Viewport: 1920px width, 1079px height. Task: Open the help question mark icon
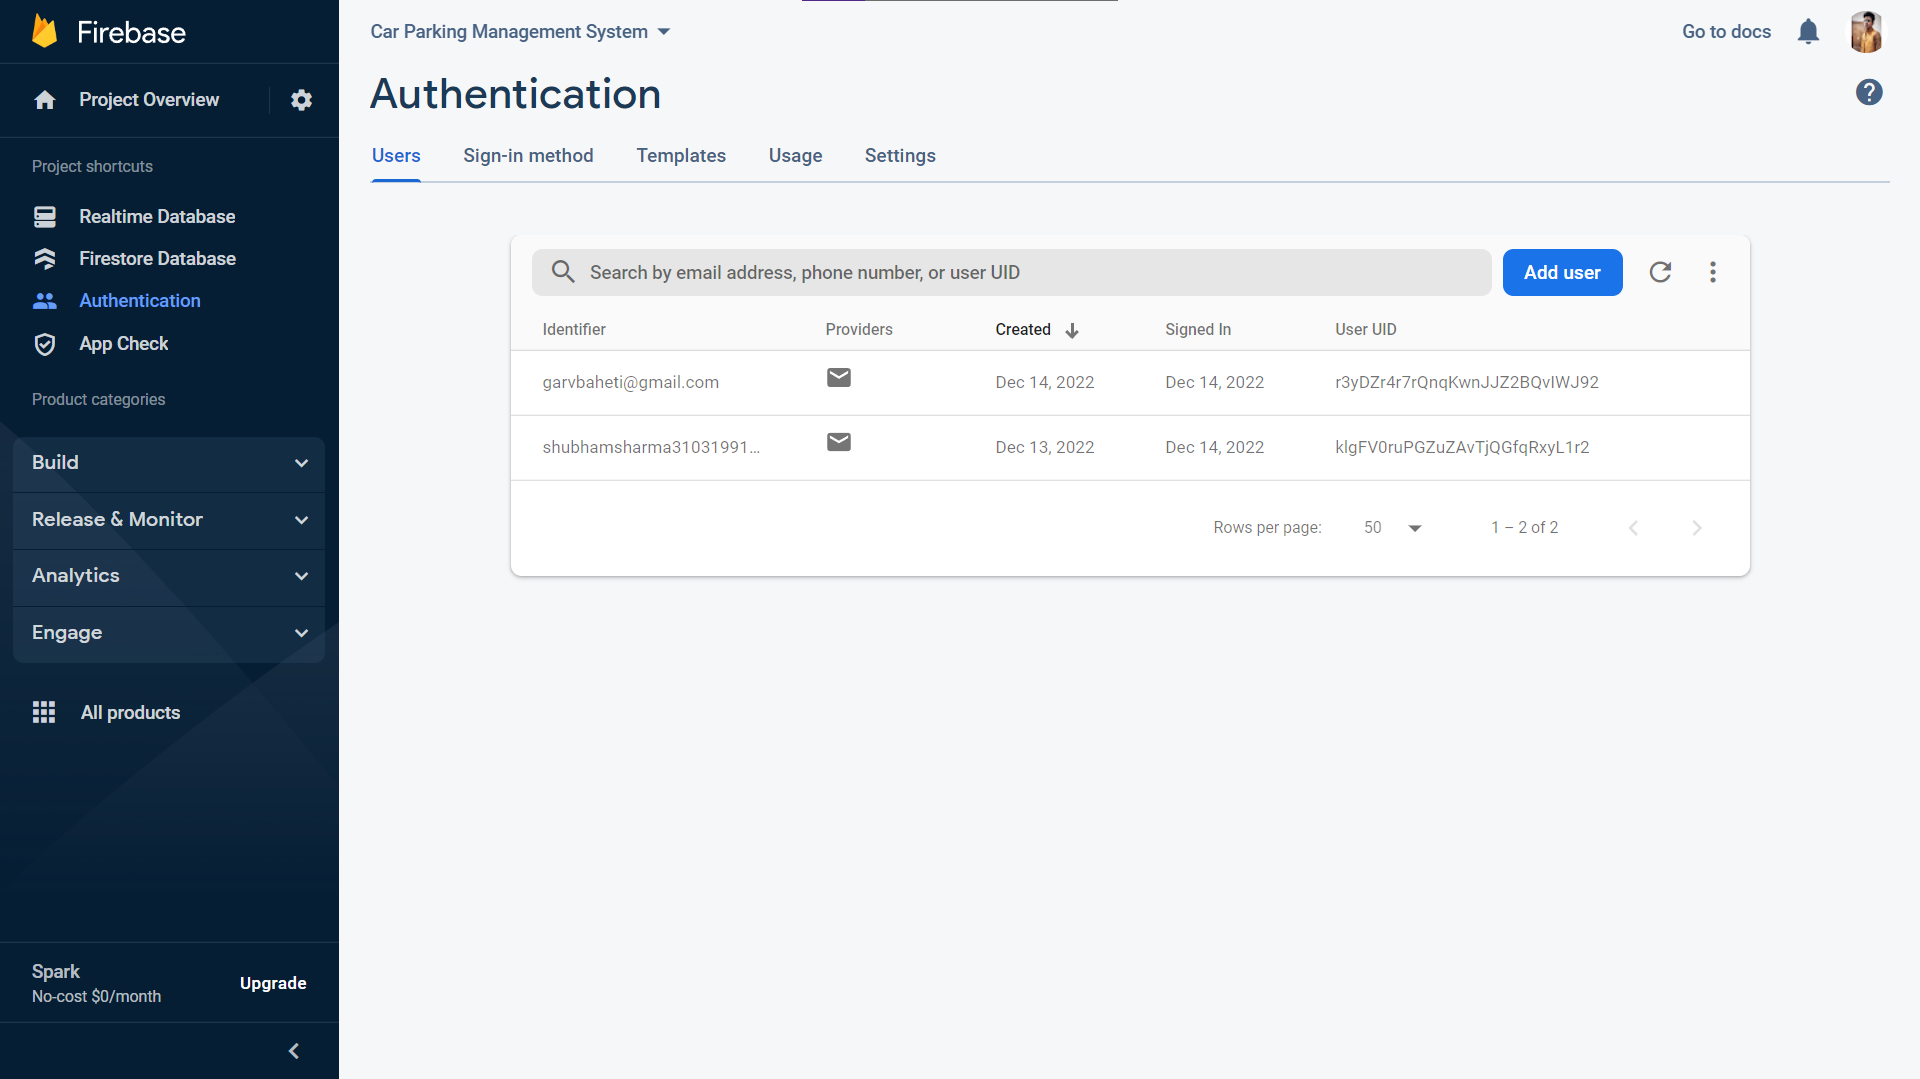pyautogui.click(x=1869, y=92)
